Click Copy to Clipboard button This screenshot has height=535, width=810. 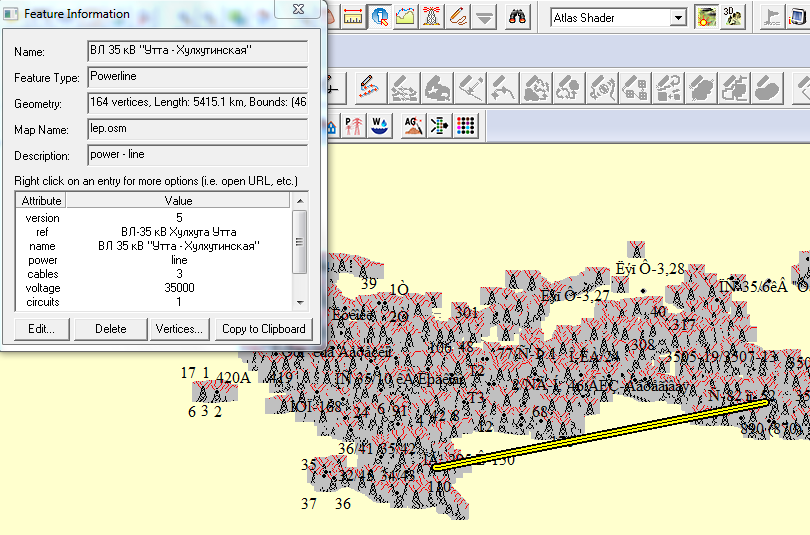pyautogui.click(x=263, y=329)
